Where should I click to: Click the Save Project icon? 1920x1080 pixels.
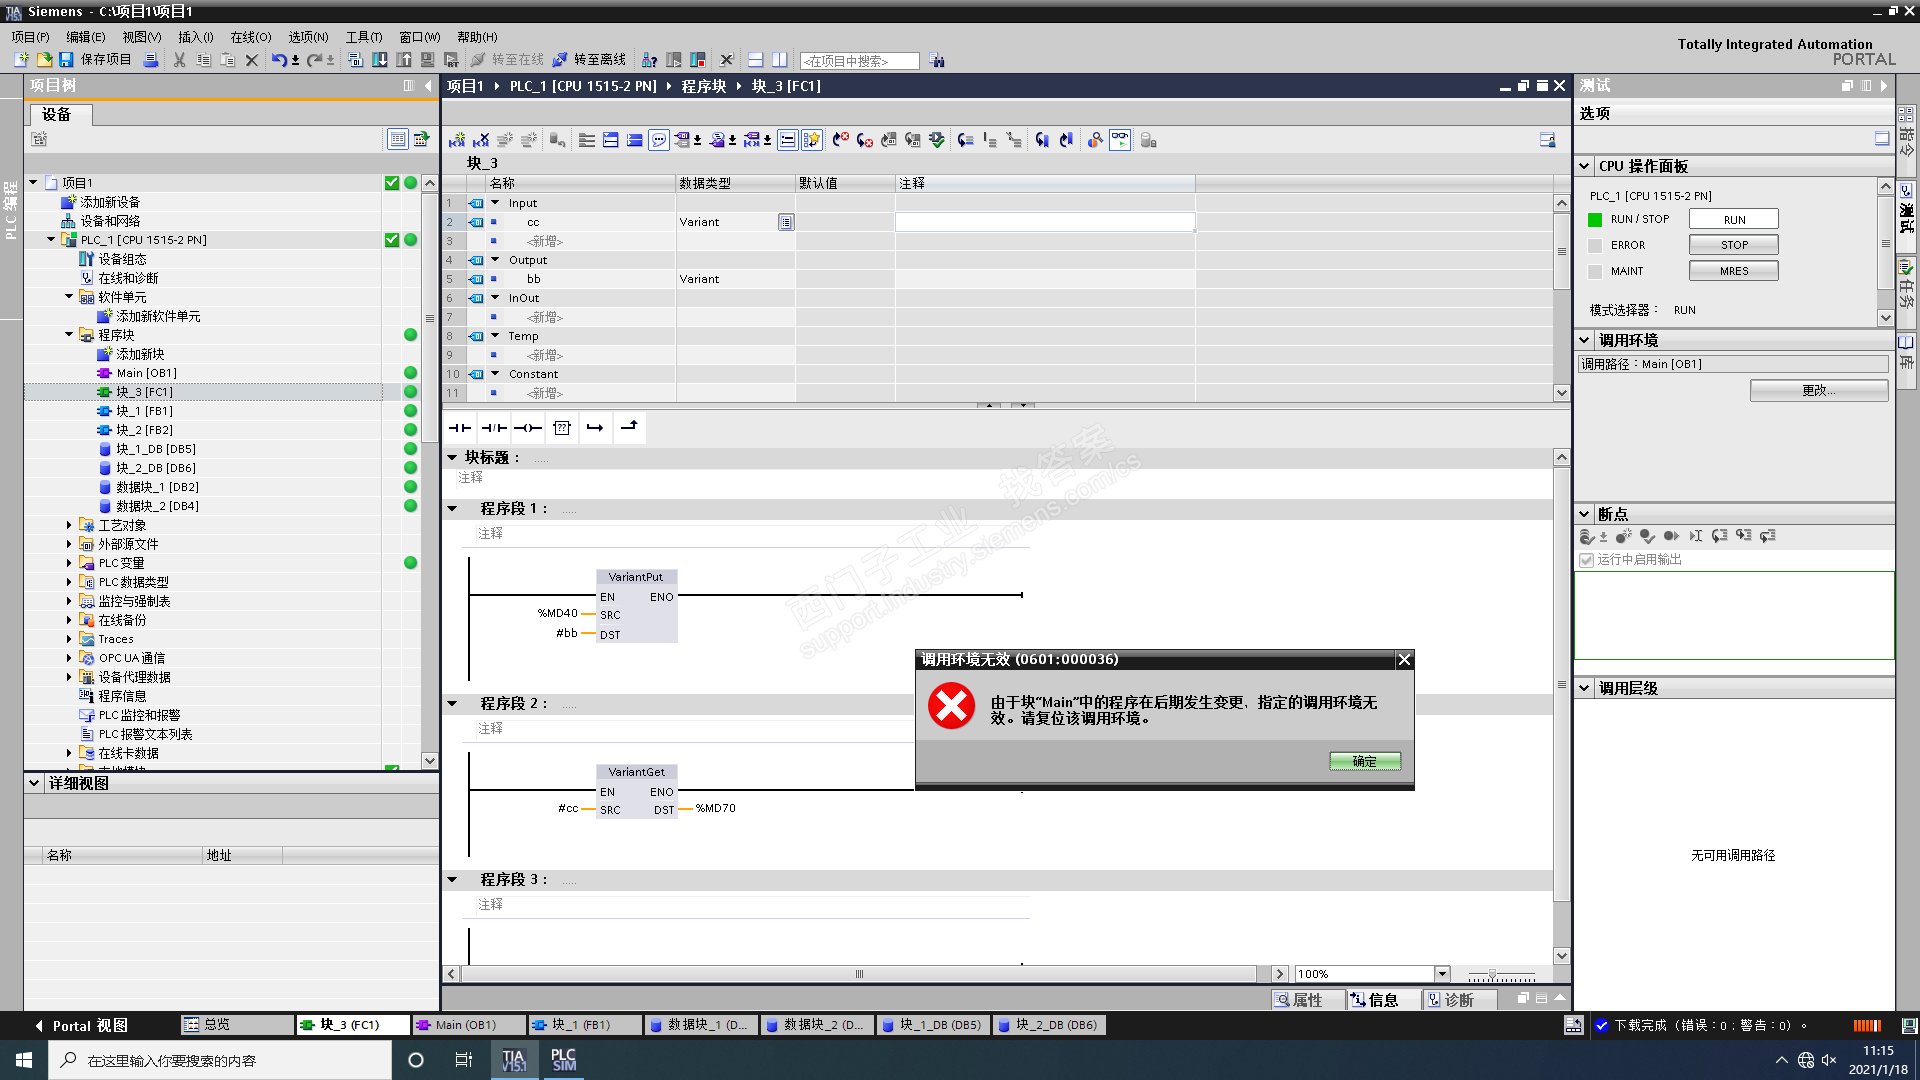pyautogui.click(x=66, y=60)
